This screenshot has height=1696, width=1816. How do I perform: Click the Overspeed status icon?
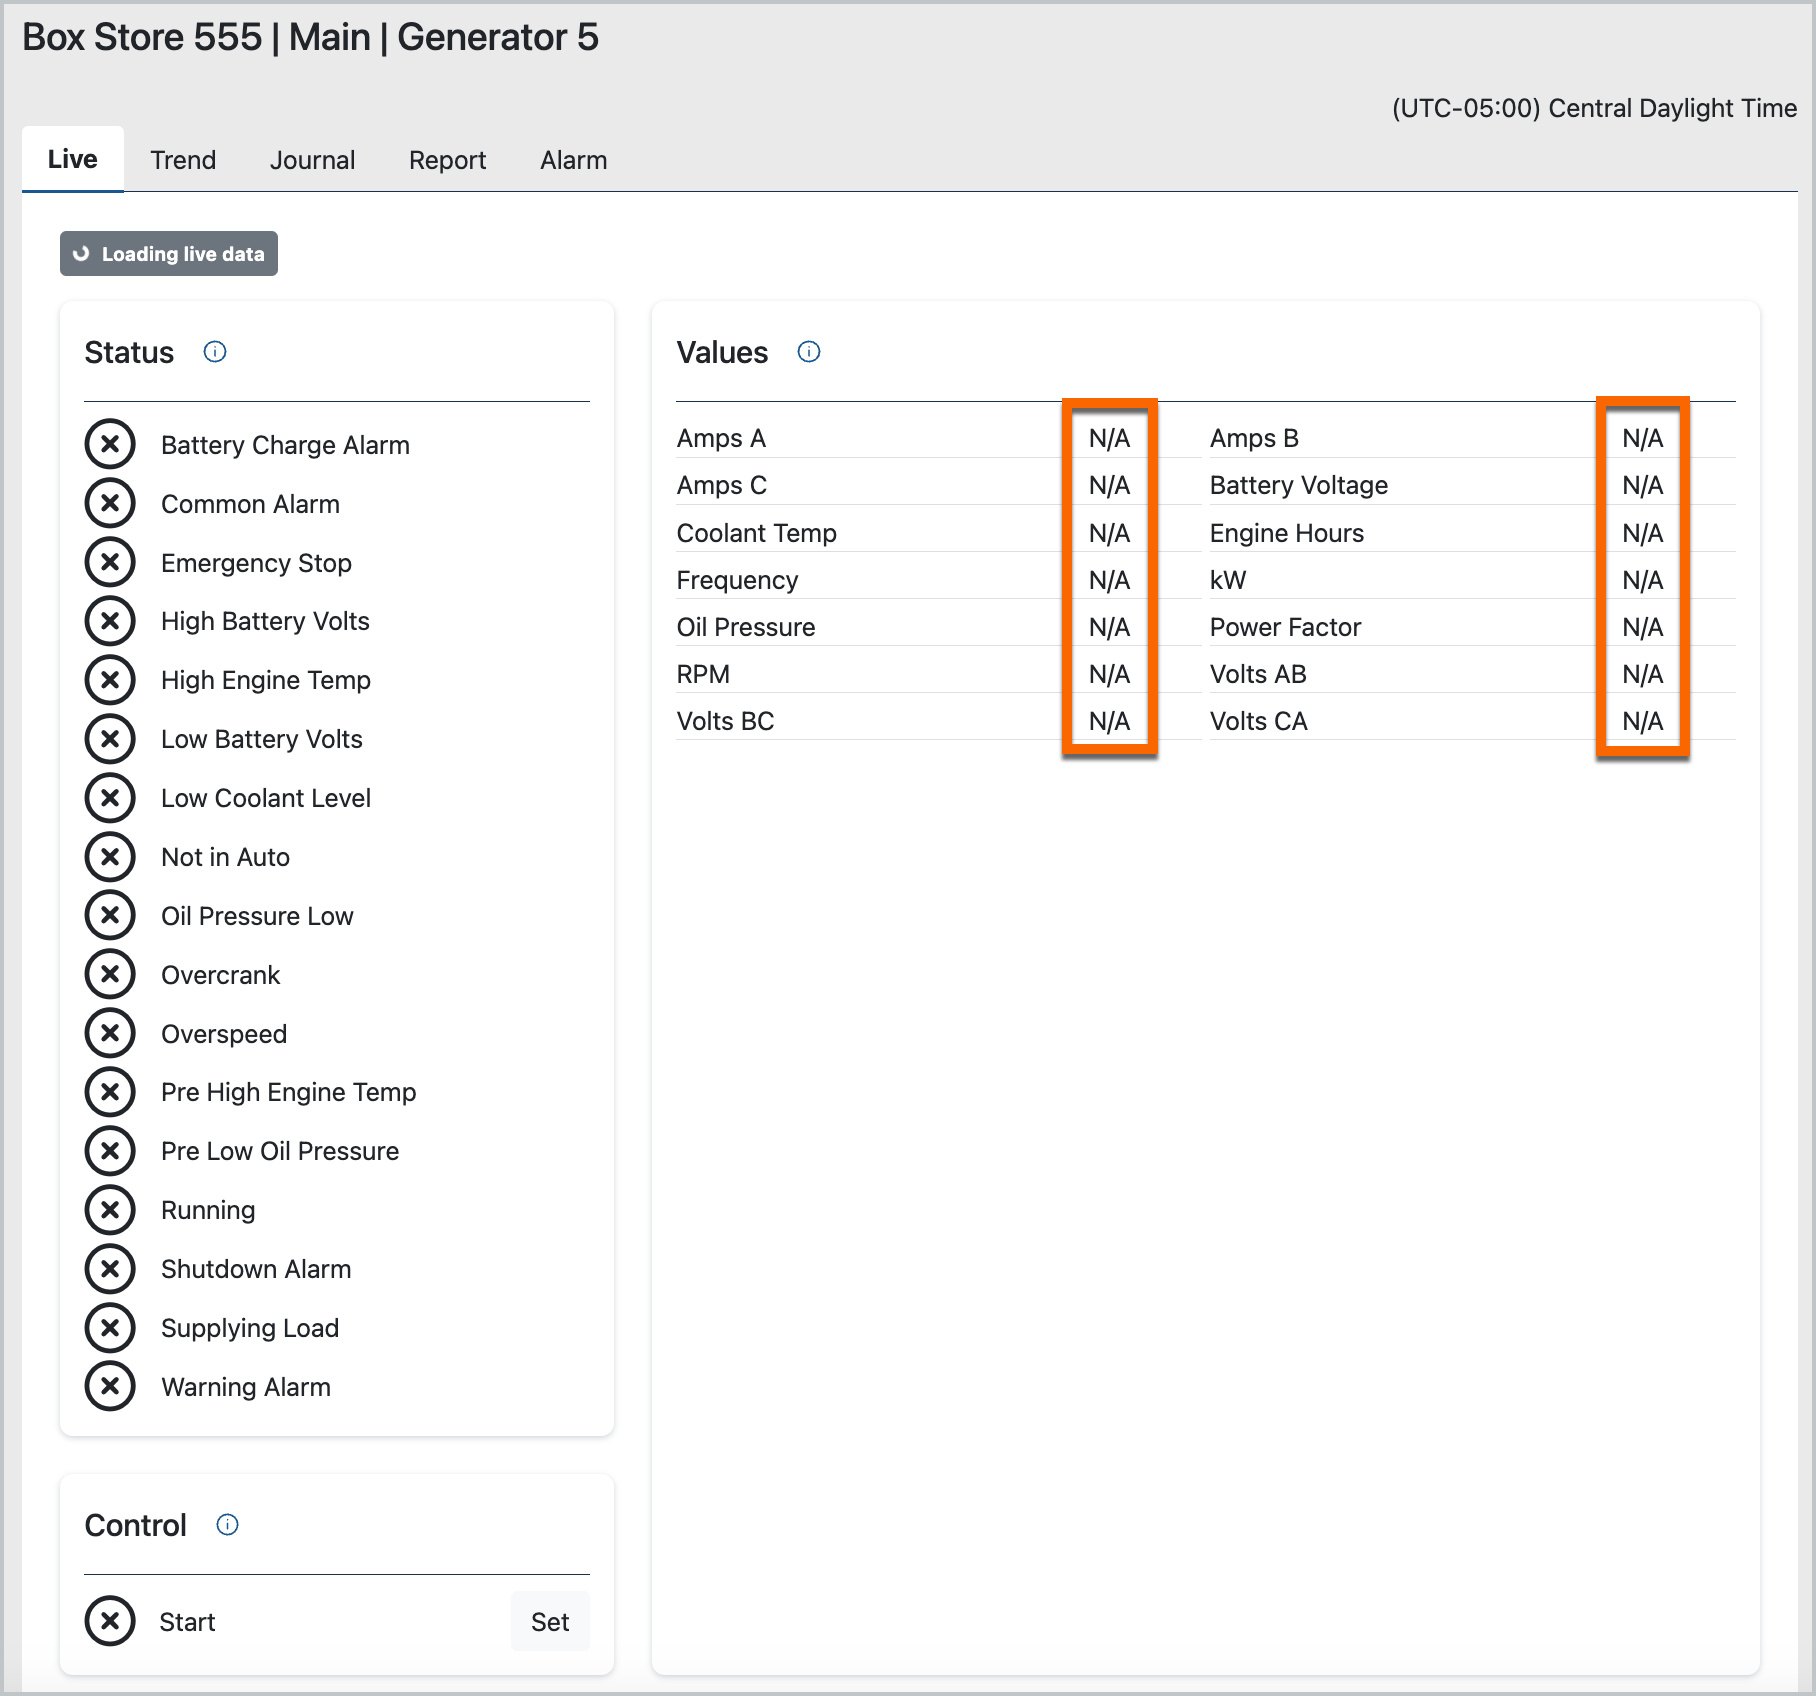pyautogui.click(x=110, y=1034)
